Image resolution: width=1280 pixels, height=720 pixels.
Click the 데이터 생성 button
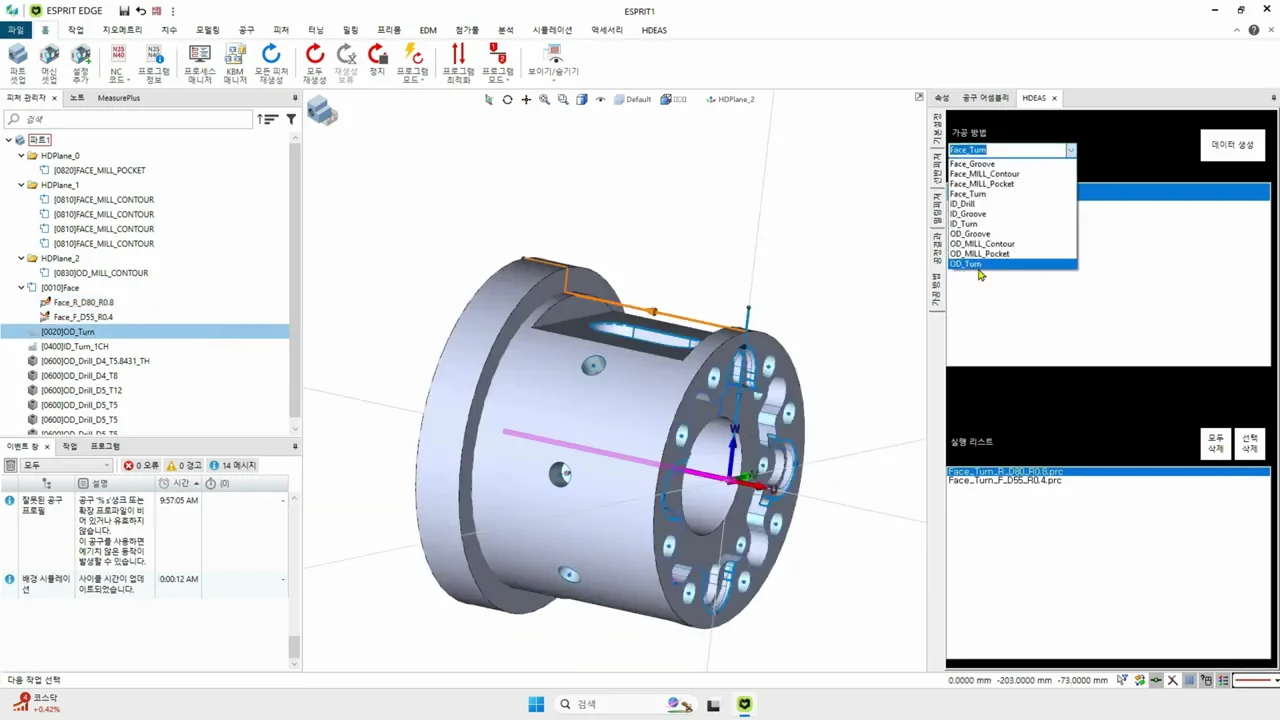1232,145
